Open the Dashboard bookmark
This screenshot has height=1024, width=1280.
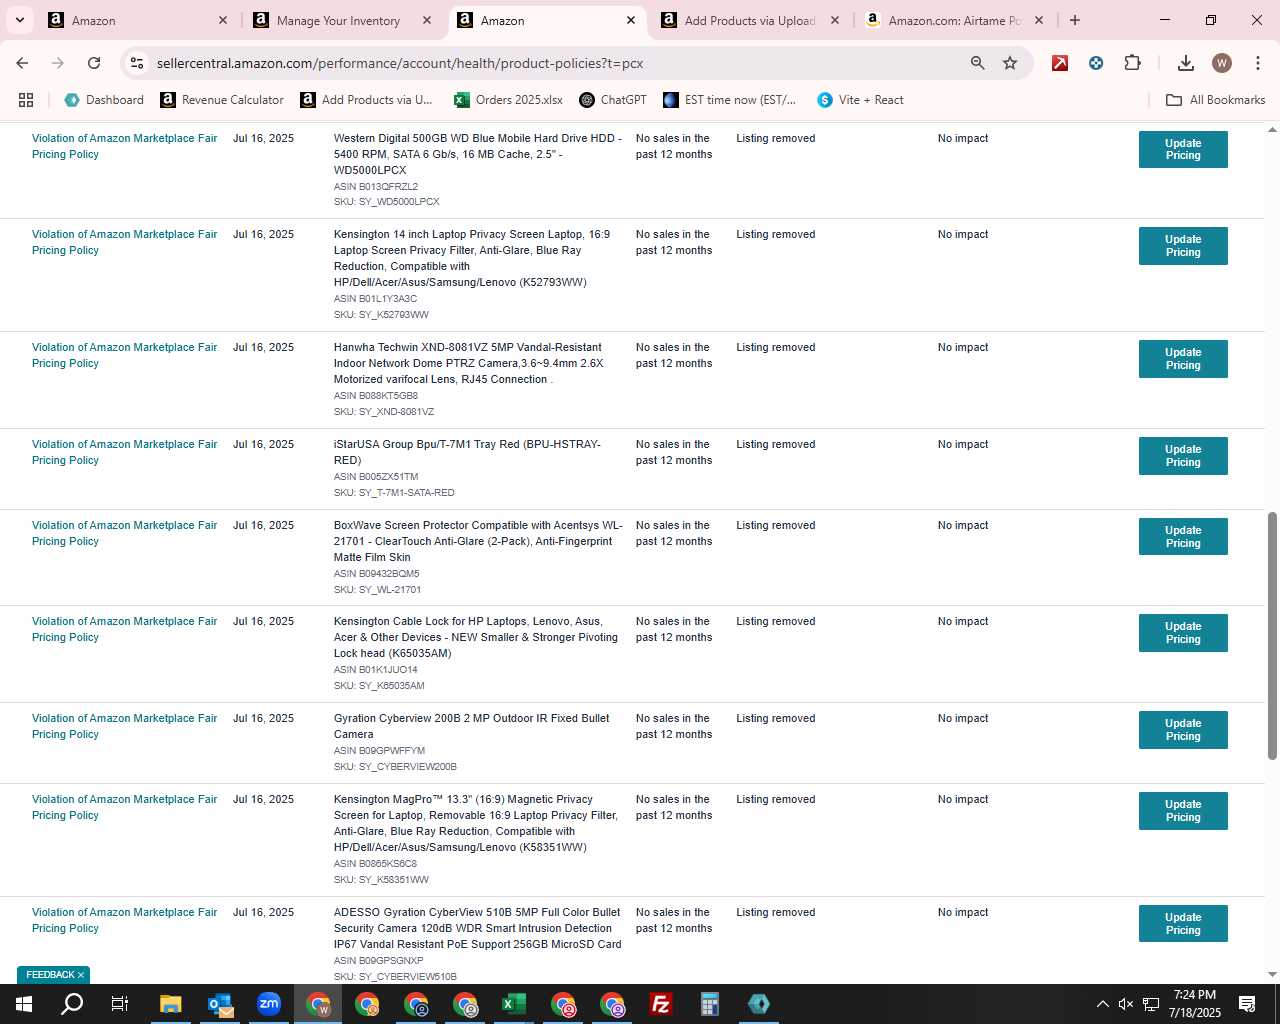[x=104, y=100]
